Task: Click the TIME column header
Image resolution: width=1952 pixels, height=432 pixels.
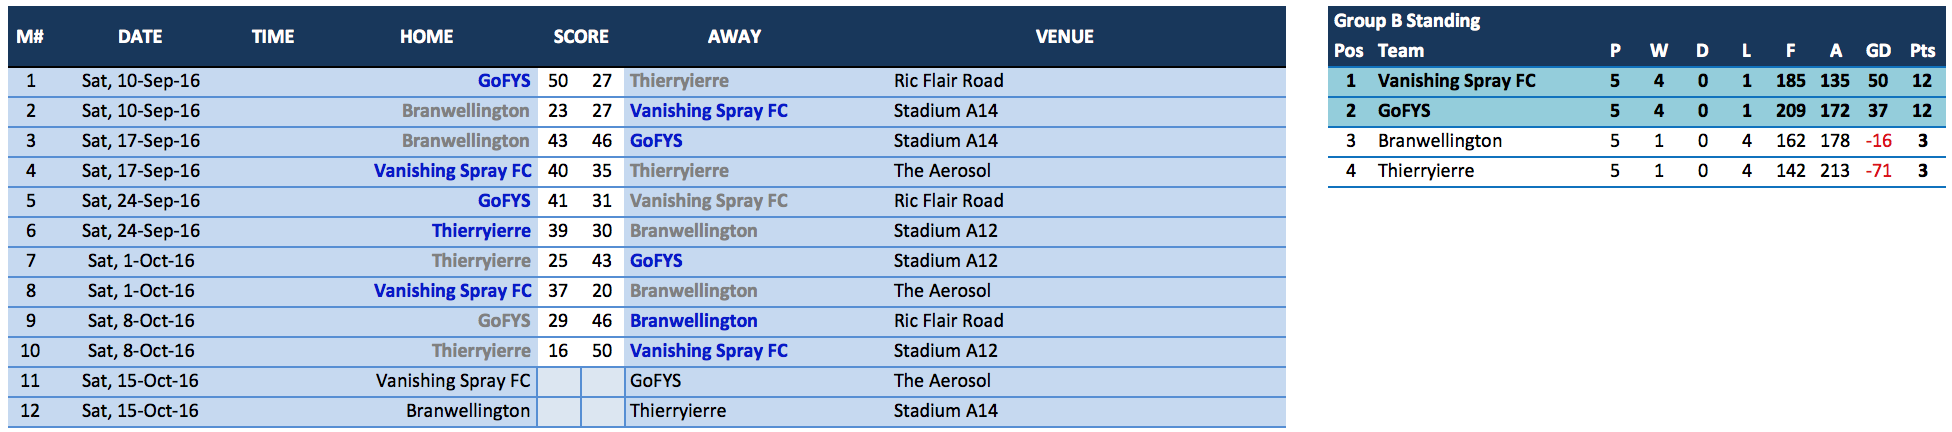Action: [x=273, y=37]
